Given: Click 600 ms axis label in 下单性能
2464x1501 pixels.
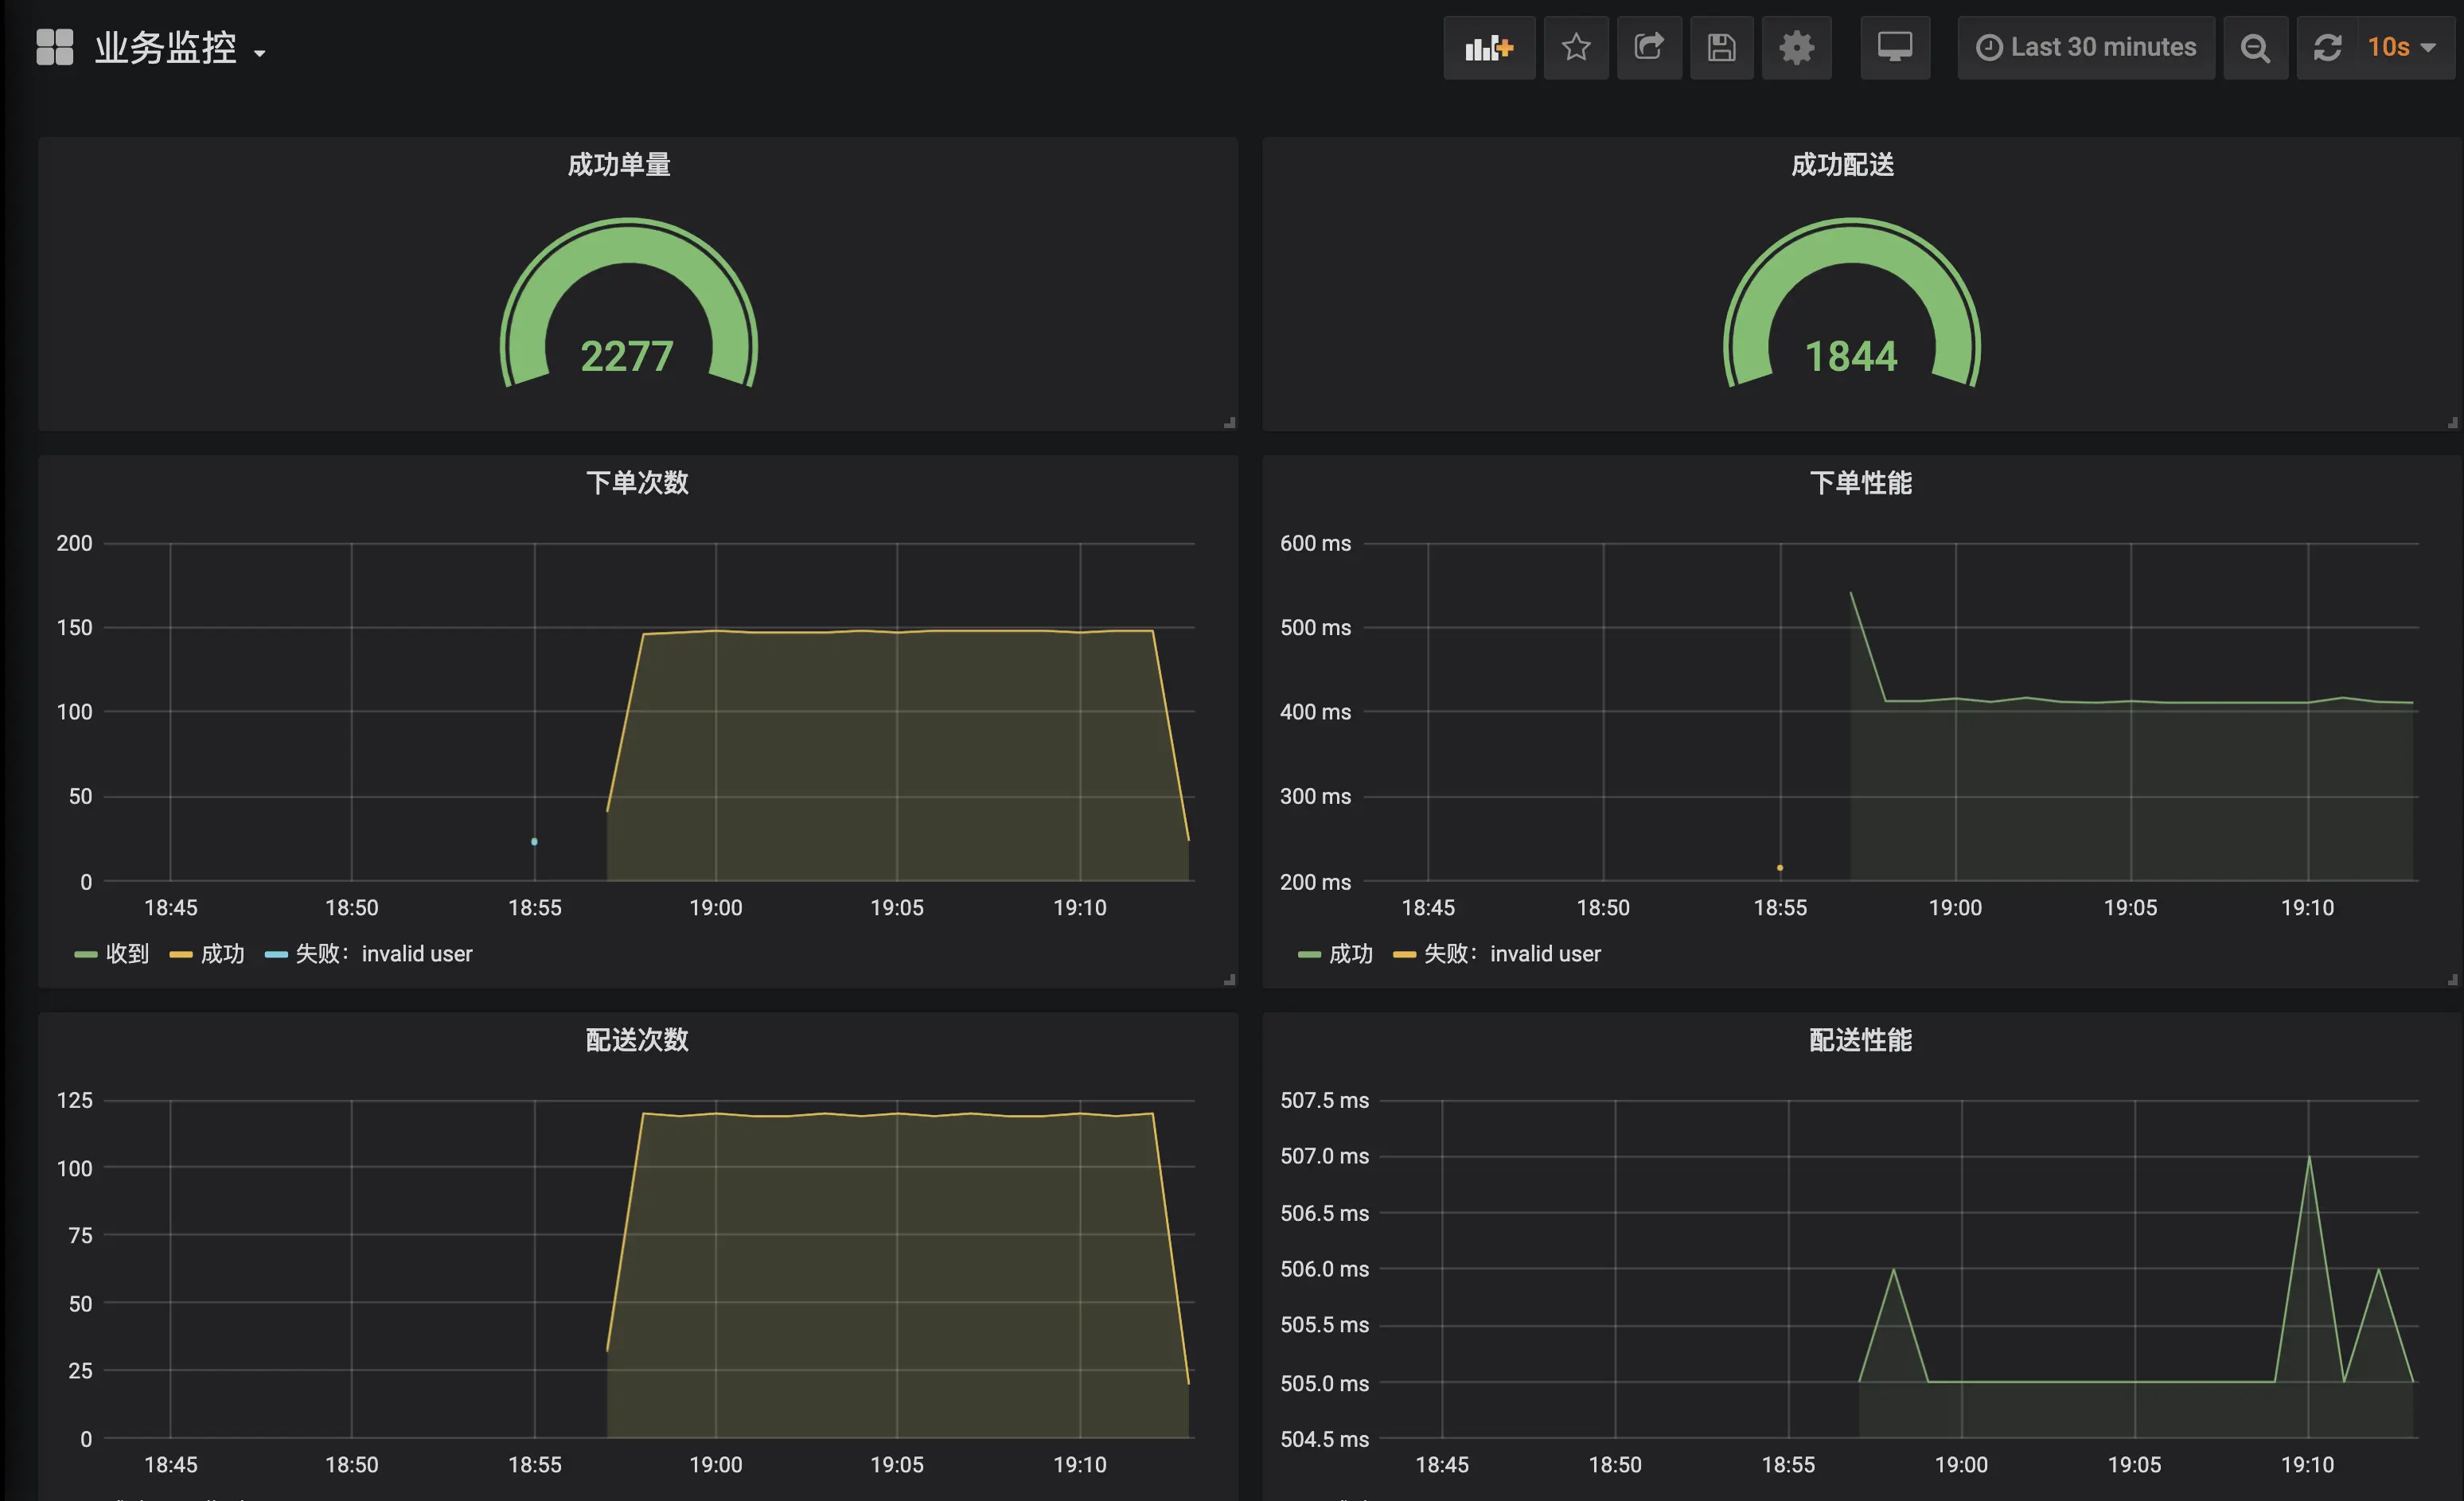Looking at the screenshot, I should pos(1315,543).
